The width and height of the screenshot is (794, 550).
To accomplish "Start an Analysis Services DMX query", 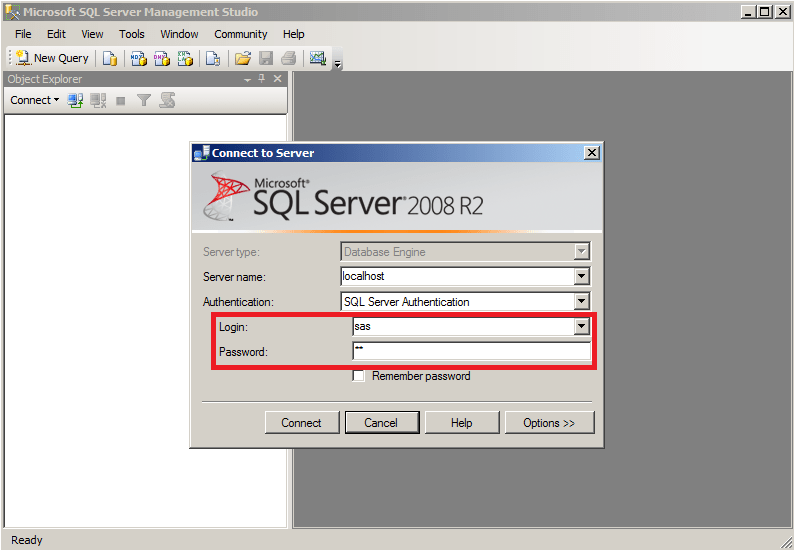I will point(162,58).
